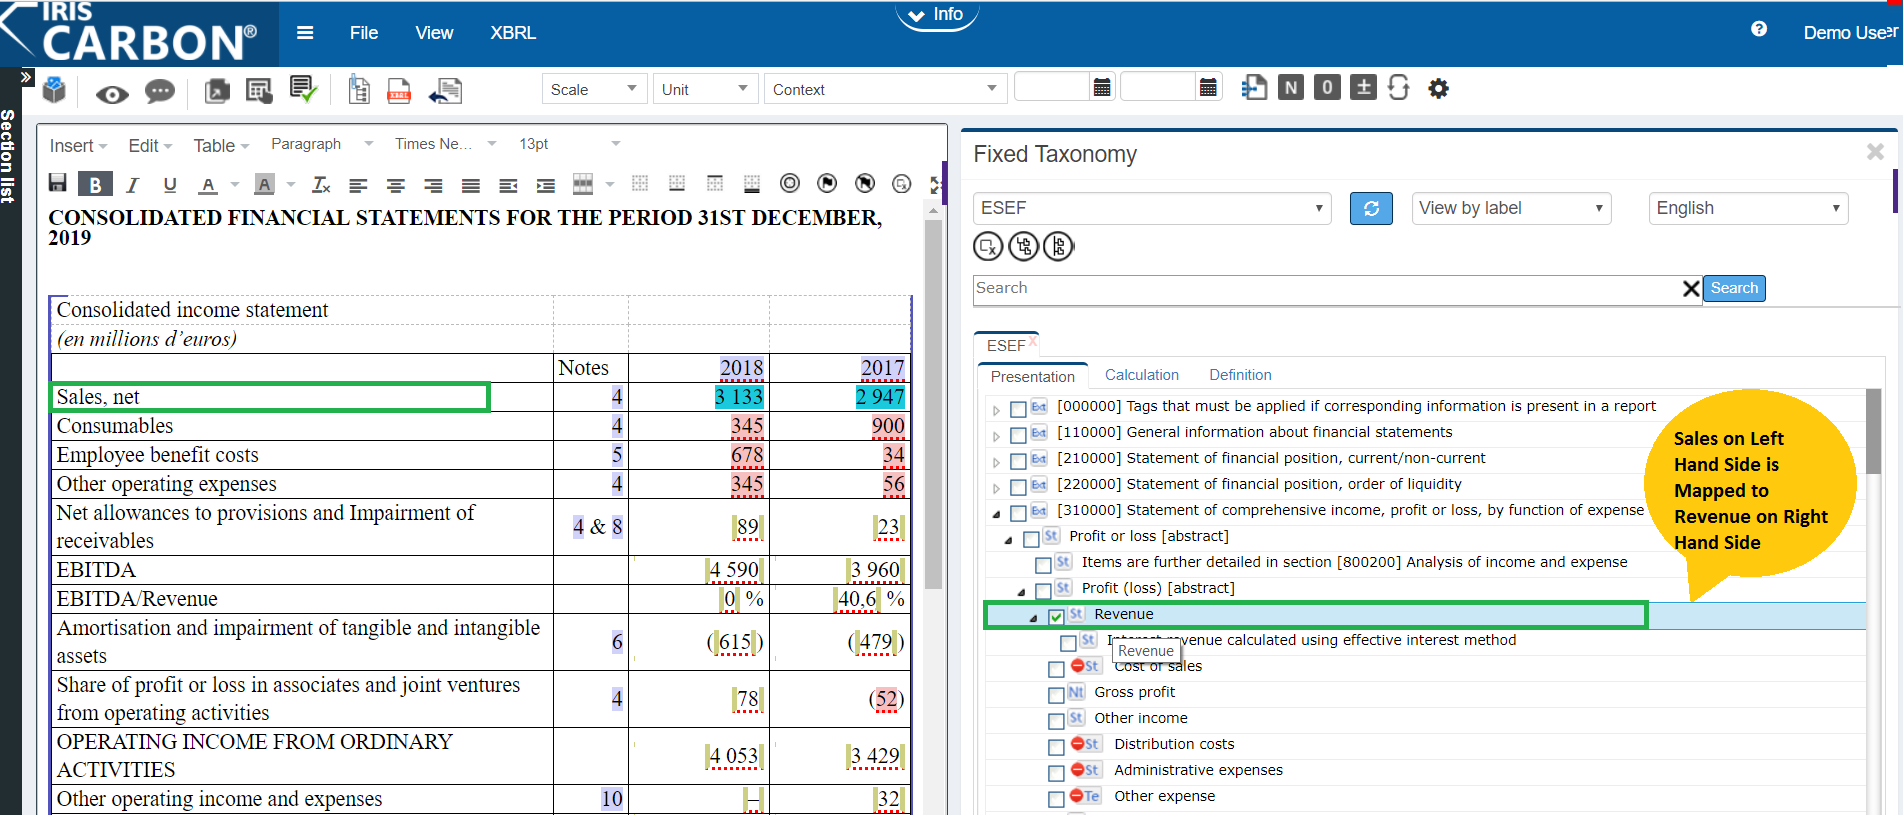Open the comments speech bubble icon
Screen dimensions: 1903x815
[160, 92]
